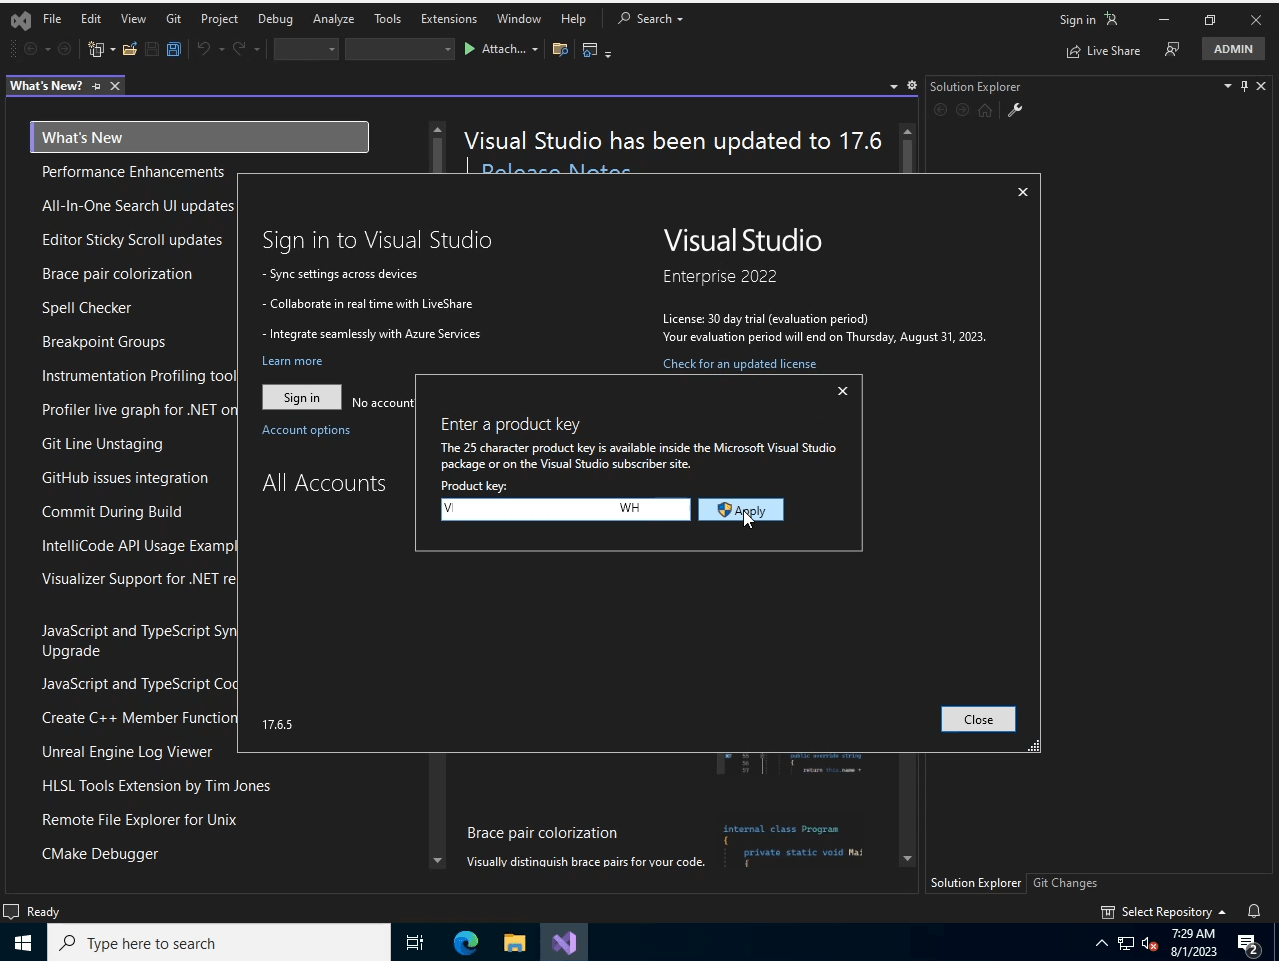Click the Open File folder icon in toolbar
This screenshot has height=961, width=1279.
click(x=130, y=49)
